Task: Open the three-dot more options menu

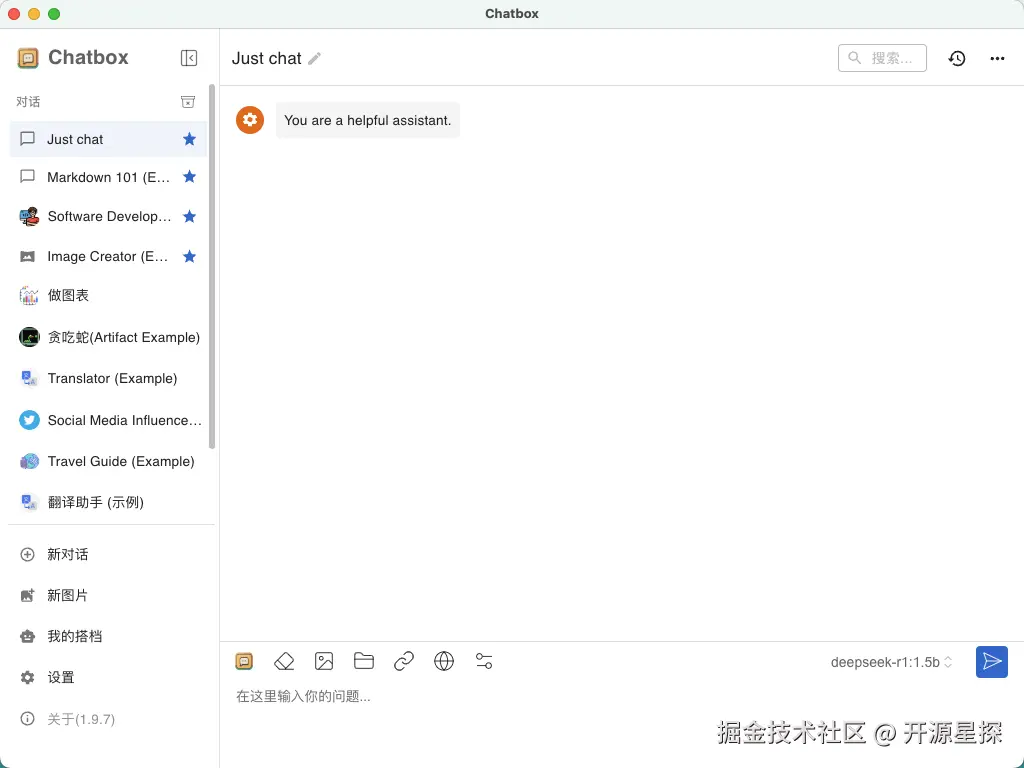Action: click(997, 58)
